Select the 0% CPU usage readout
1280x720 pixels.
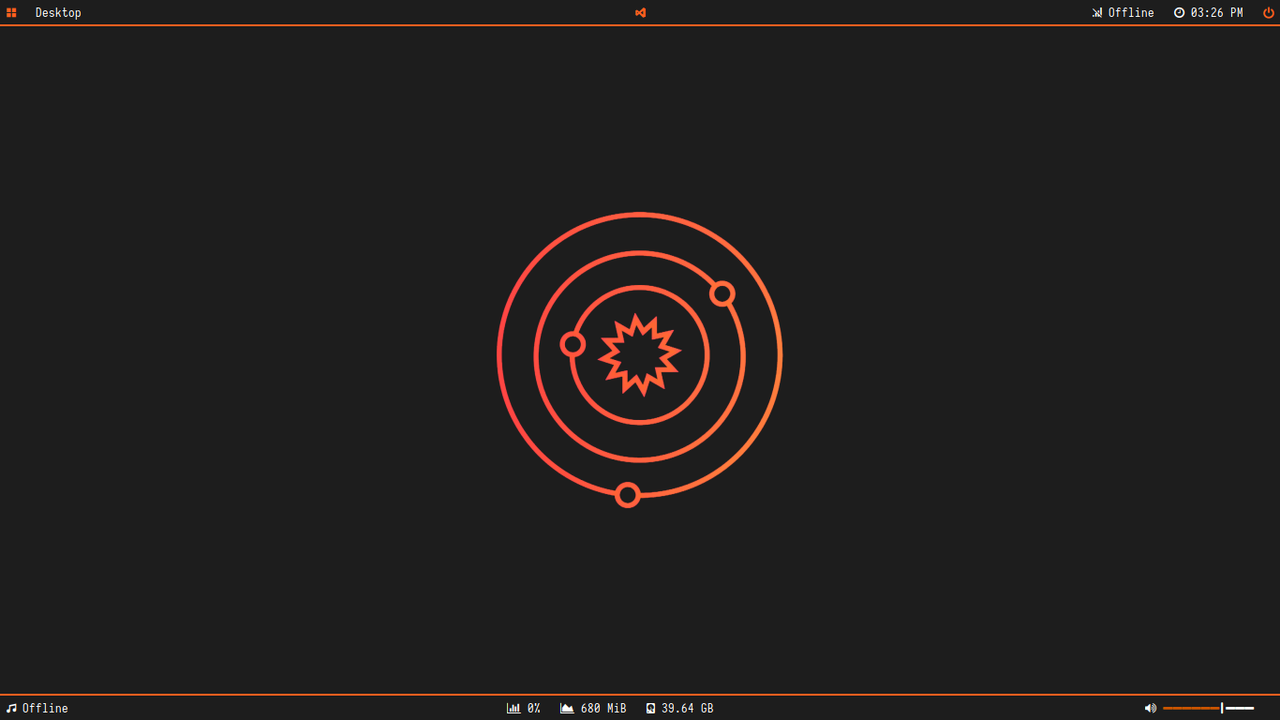click(534, 708)
